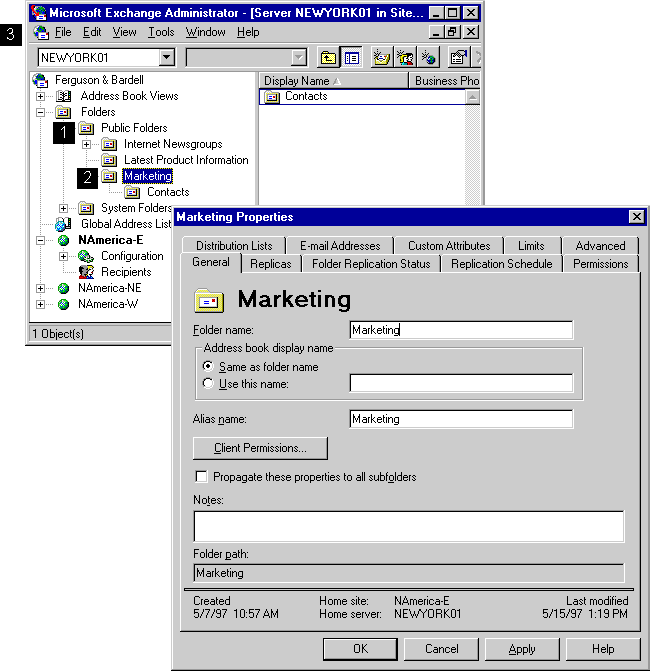Click the New Mailbox toolbar icon
The height and width of the screenshot is (671, 650).
382,57
